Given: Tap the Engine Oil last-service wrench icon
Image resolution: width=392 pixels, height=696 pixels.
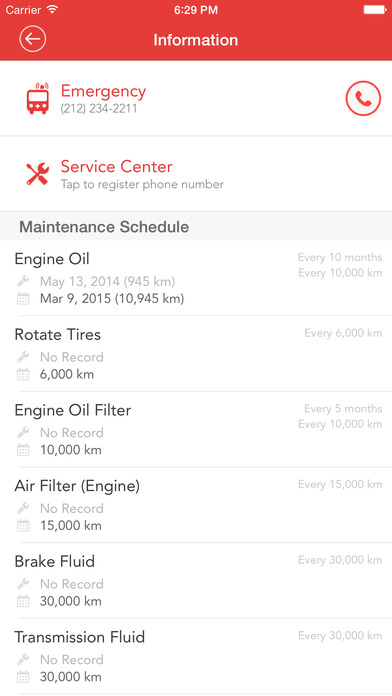Looking at the screenshot, I should (23, 281).
